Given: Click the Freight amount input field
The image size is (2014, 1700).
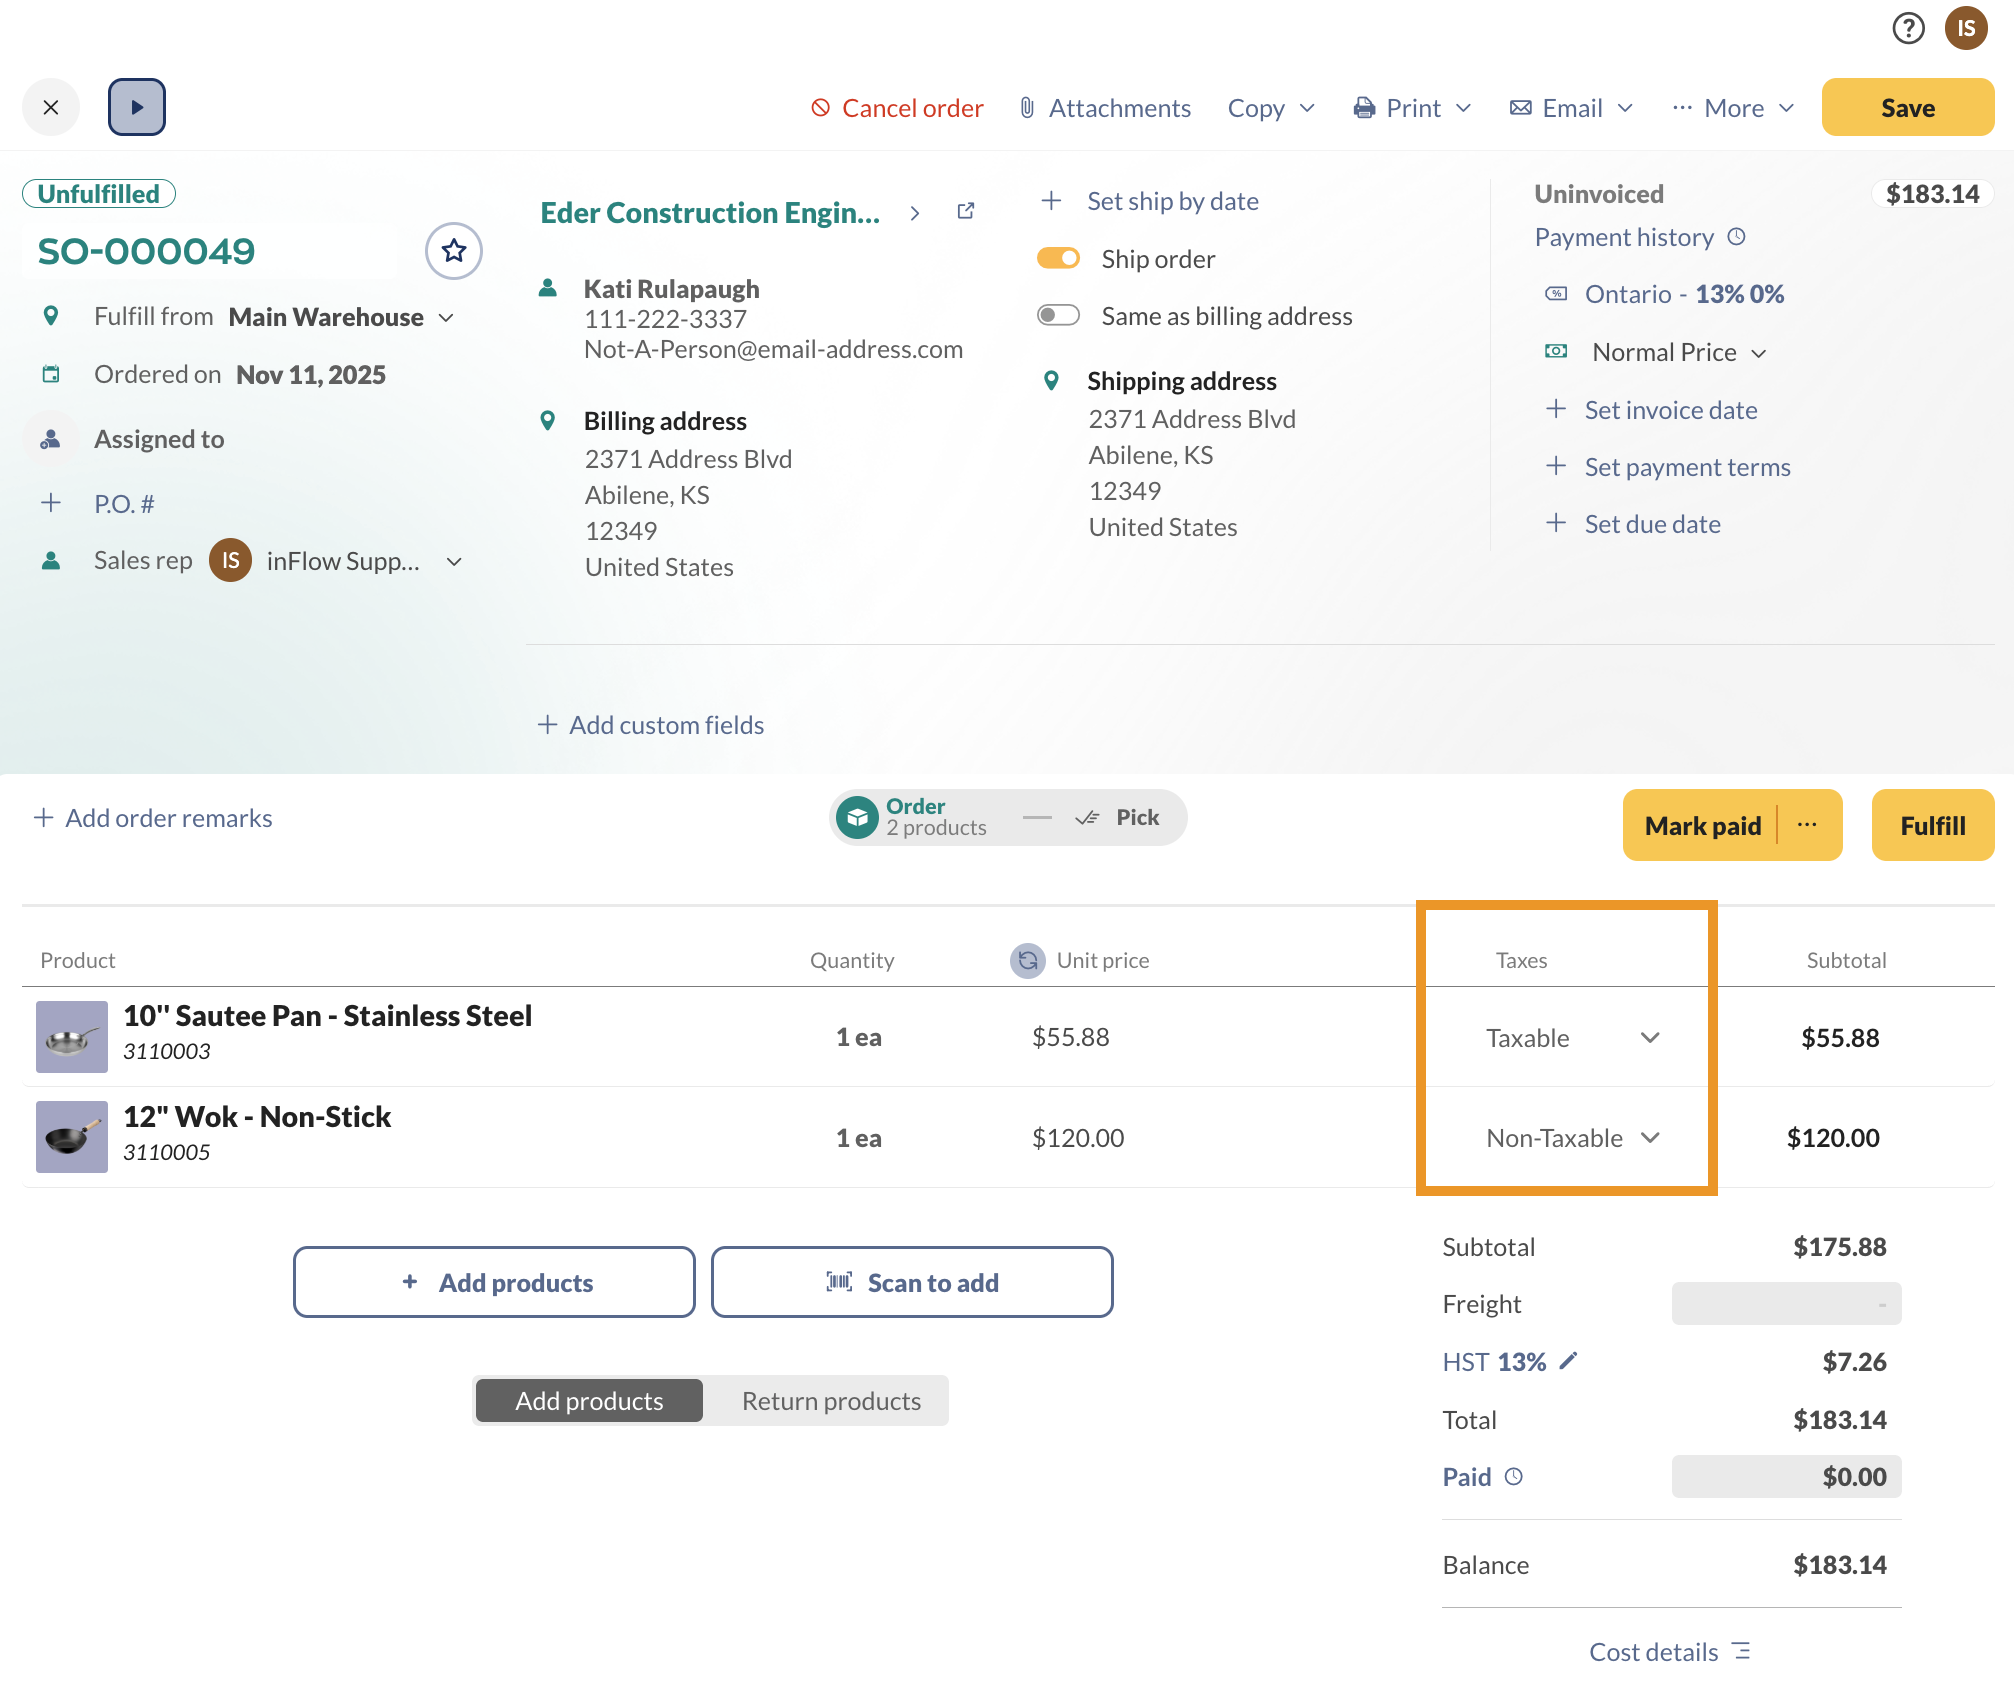Looking at the screenshot, I should [1785, 1304].
